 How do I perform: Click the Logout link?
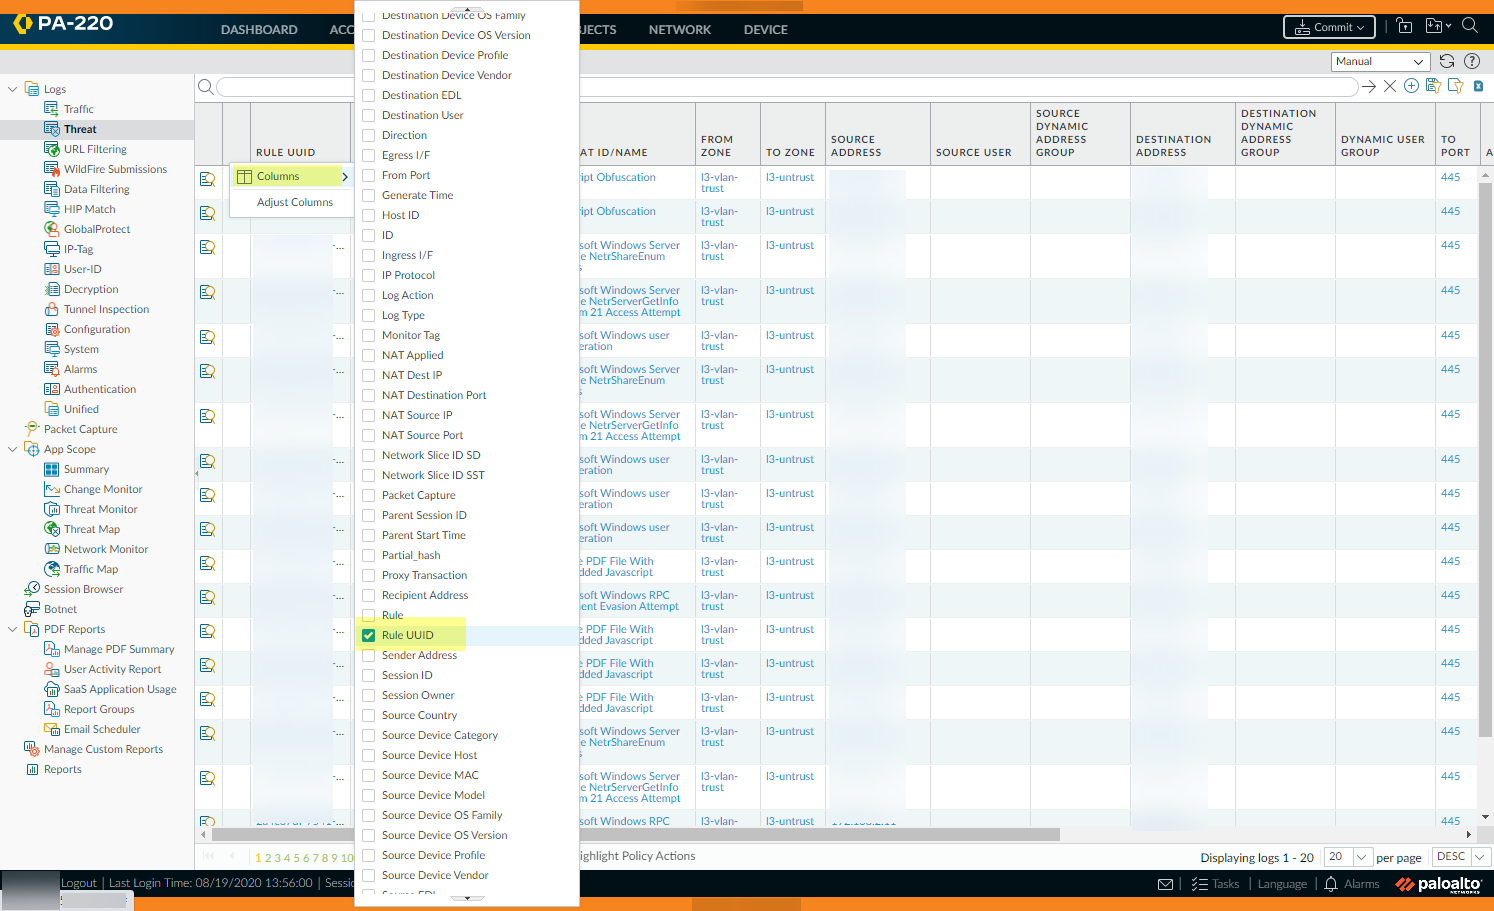[79, 883]
